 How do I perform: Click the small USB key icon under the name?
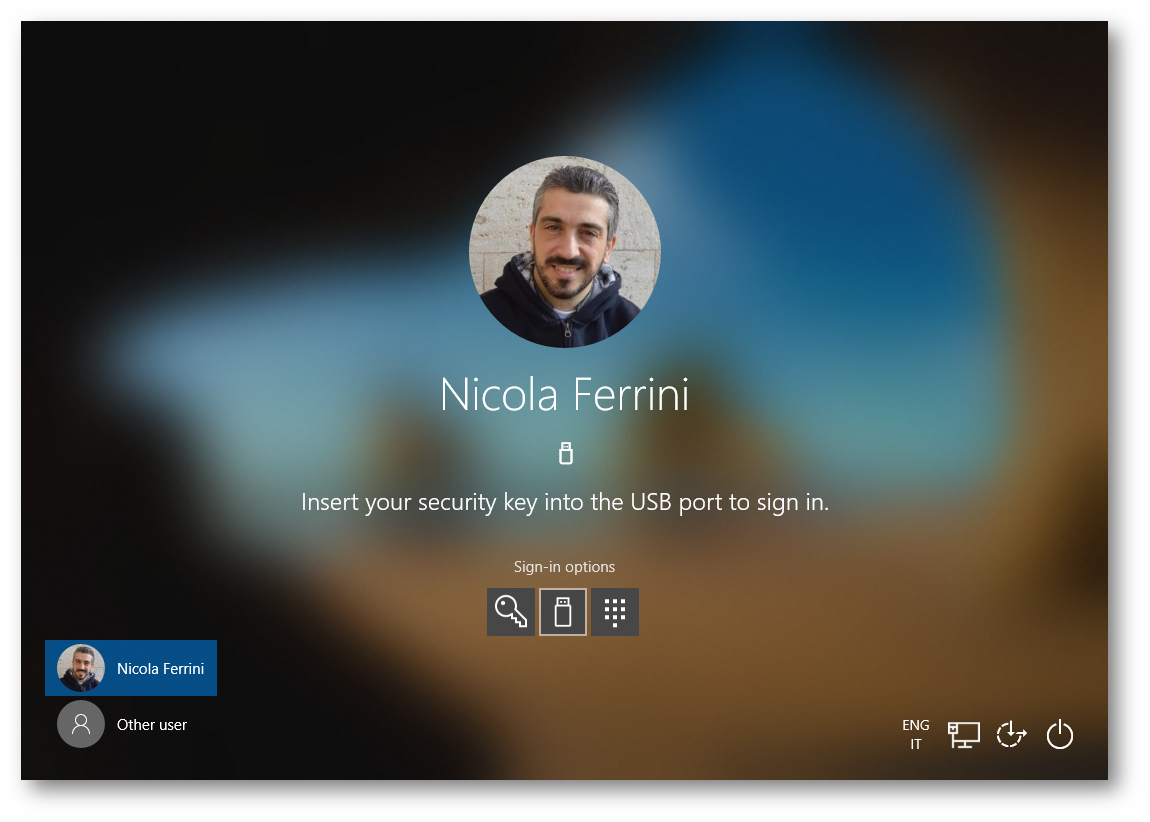click(565, 453)
